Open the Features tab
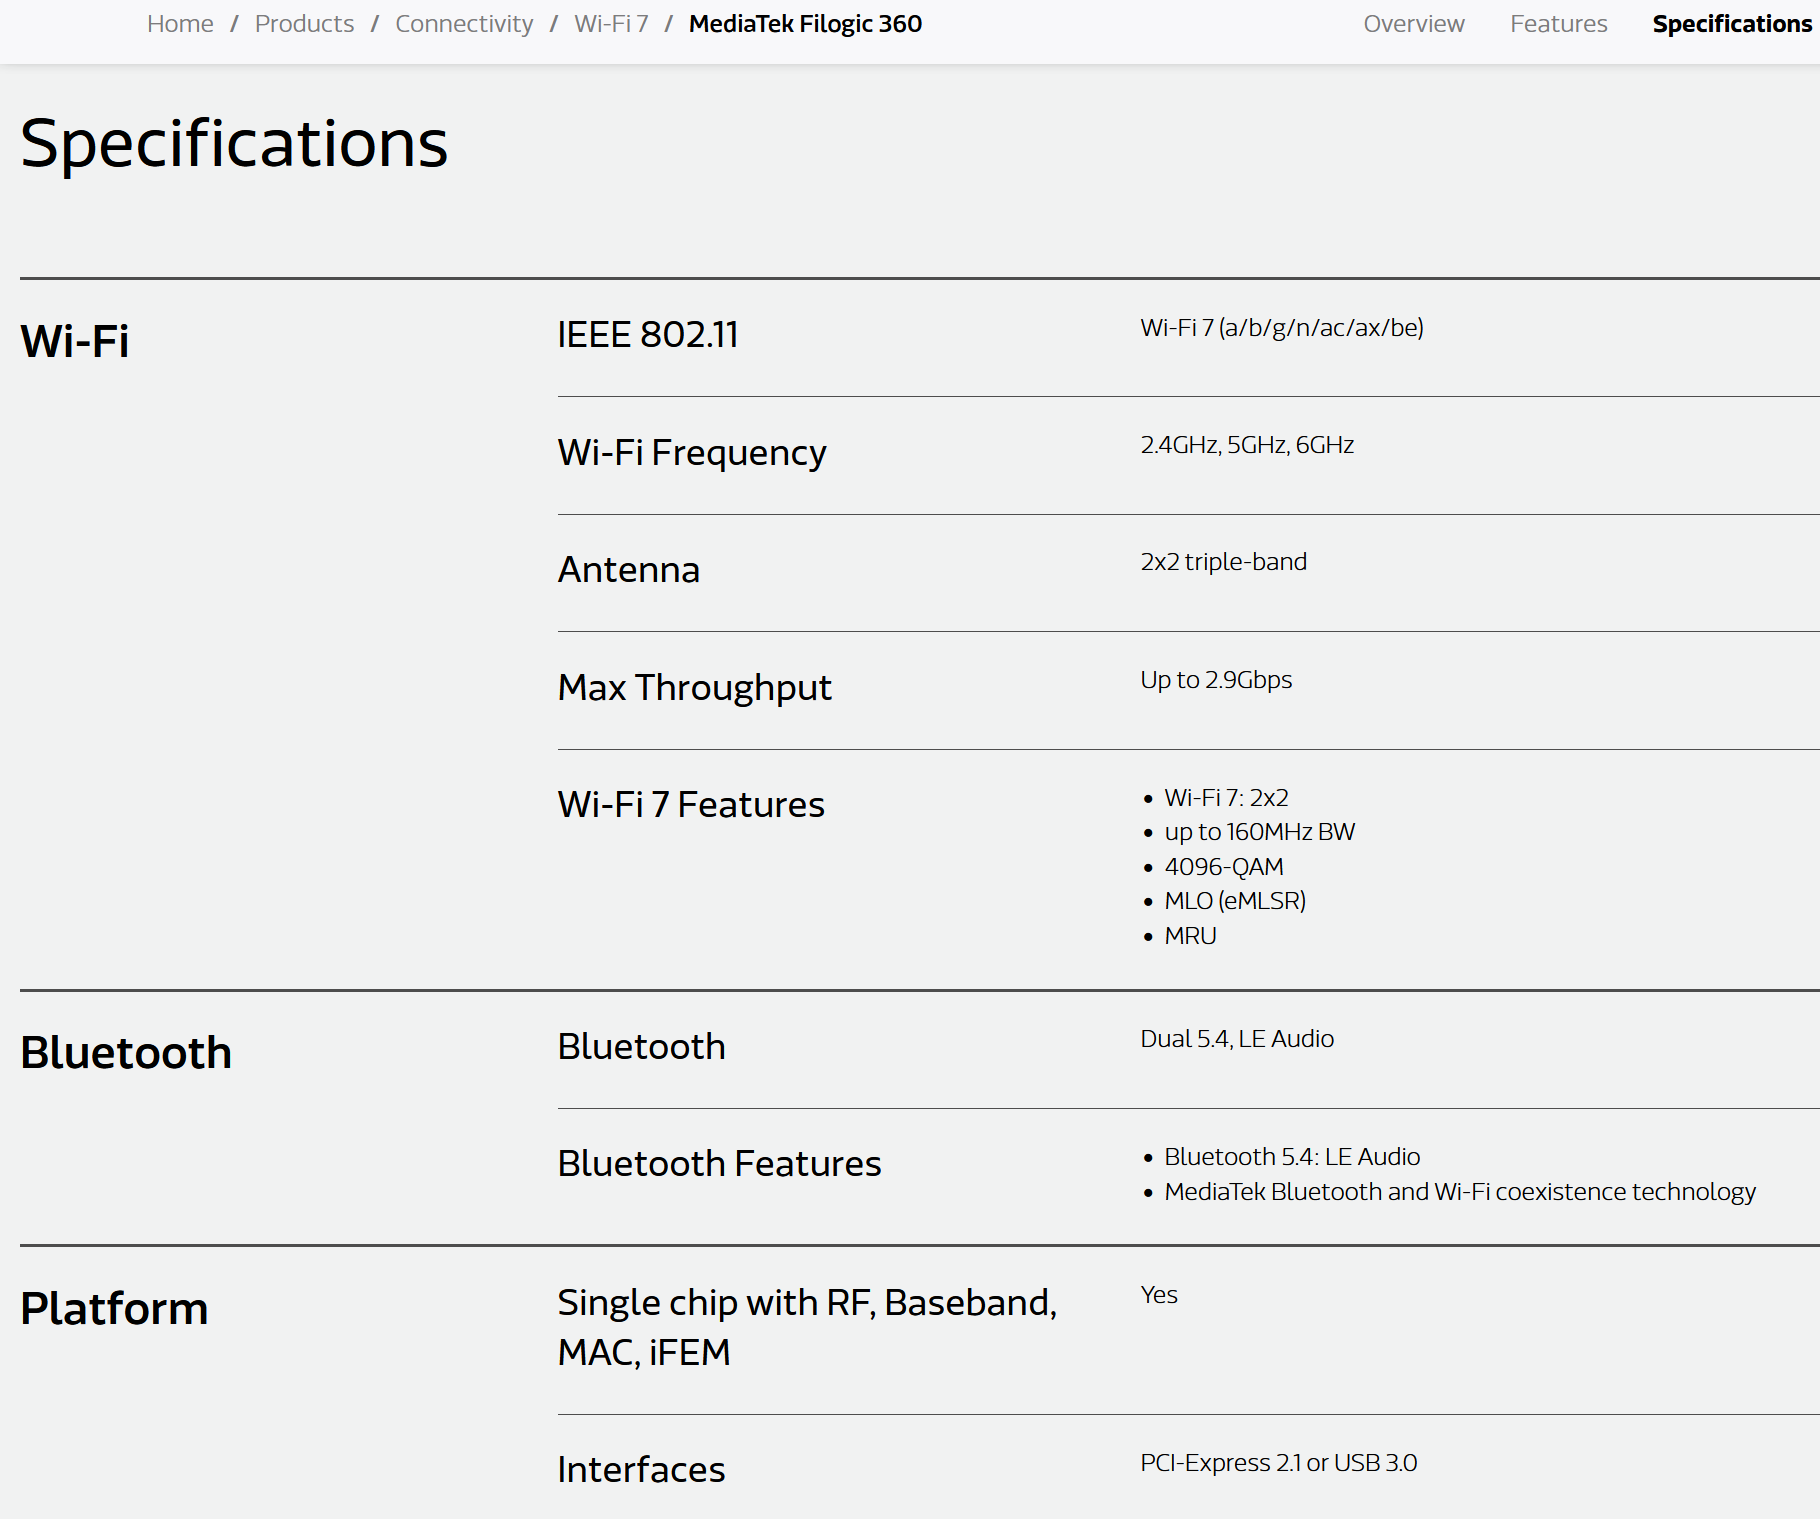The height and width of the screenshot is (1519, 1820). point(1558,24)
